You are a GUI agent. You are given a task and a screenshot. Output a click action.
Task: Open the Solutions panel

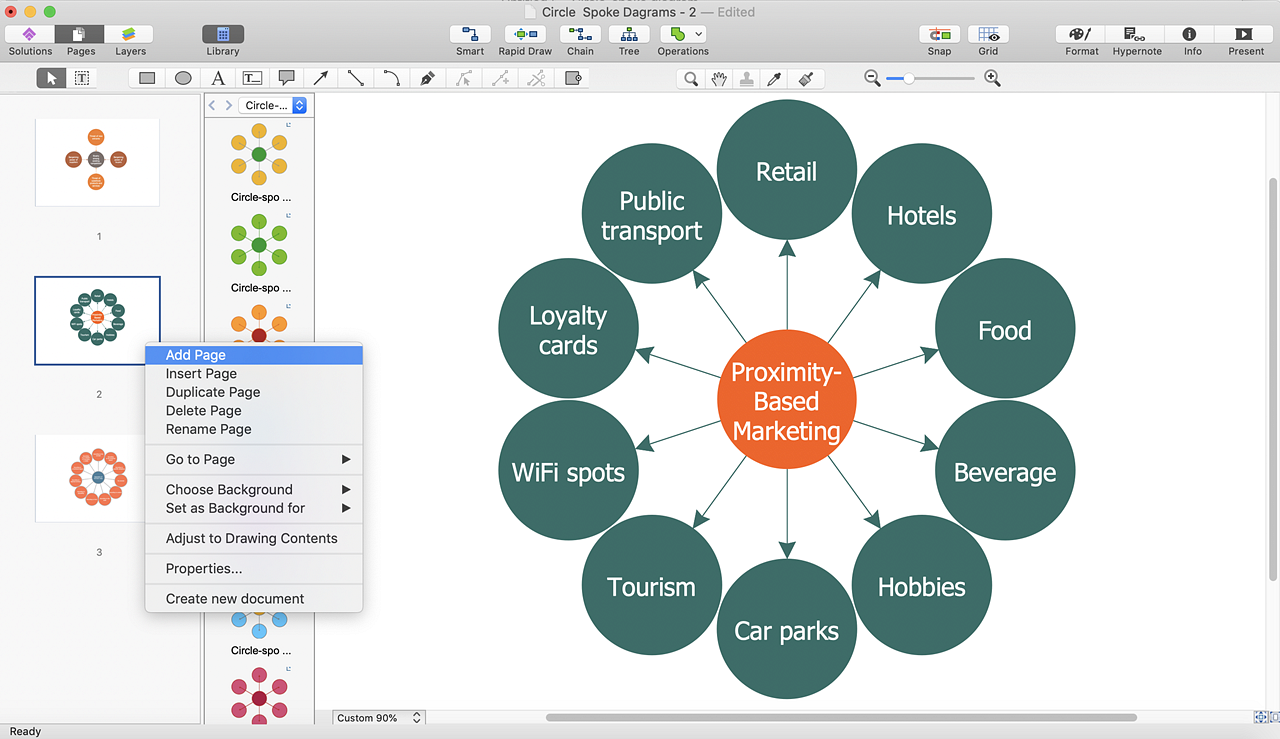pos(29,40)
